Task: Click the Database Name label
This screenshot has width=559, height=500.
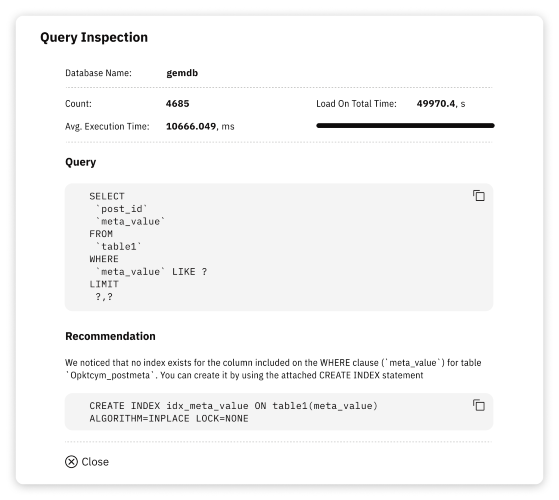Action: (x=98, y=73)
